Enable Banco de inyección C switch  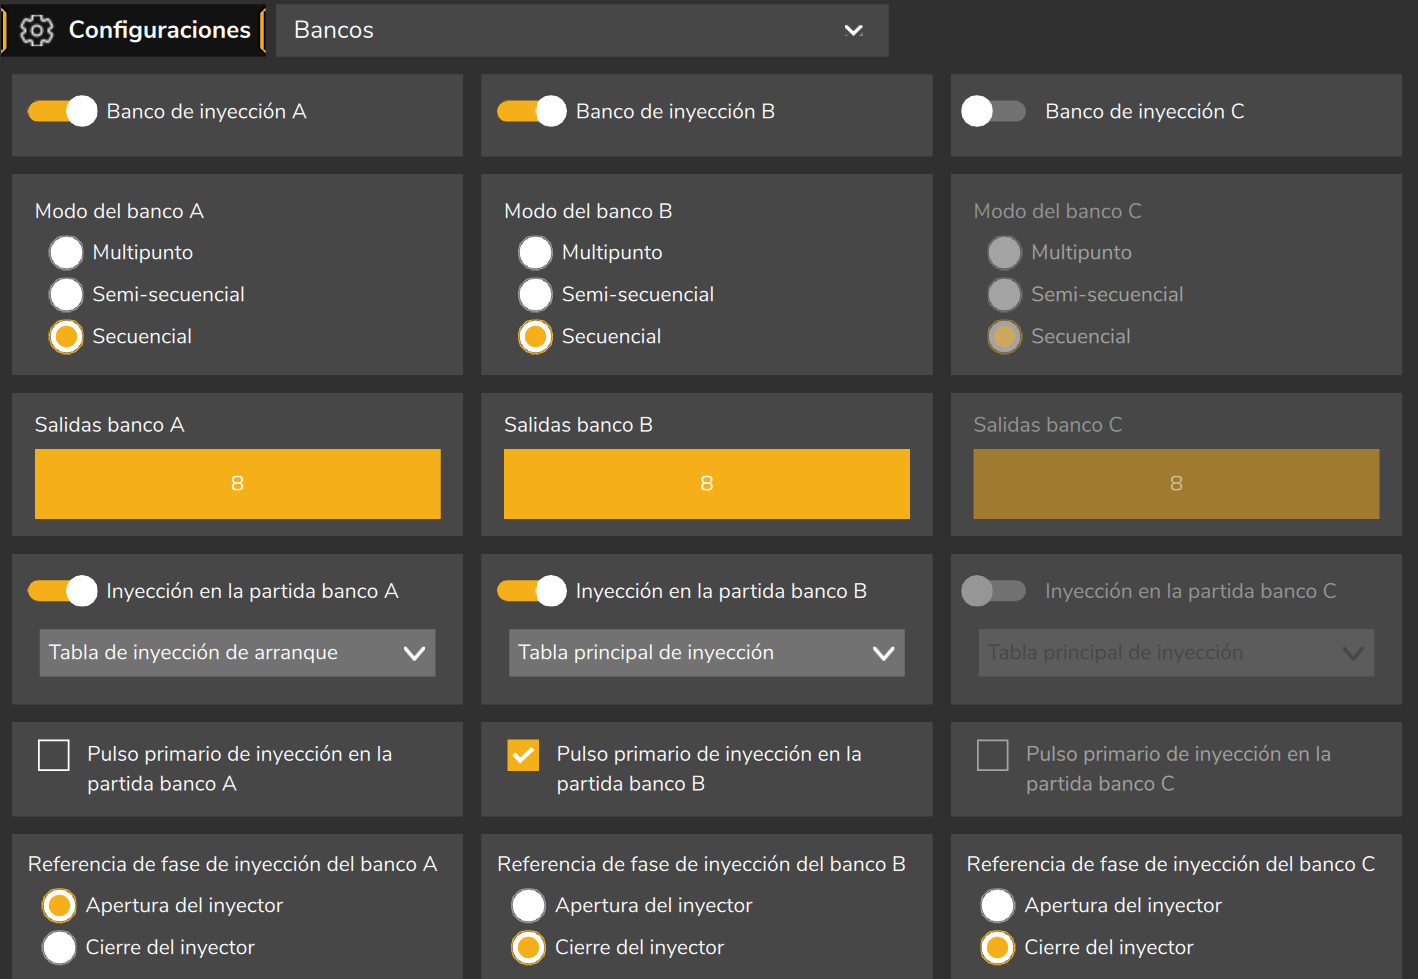point(993,111)
